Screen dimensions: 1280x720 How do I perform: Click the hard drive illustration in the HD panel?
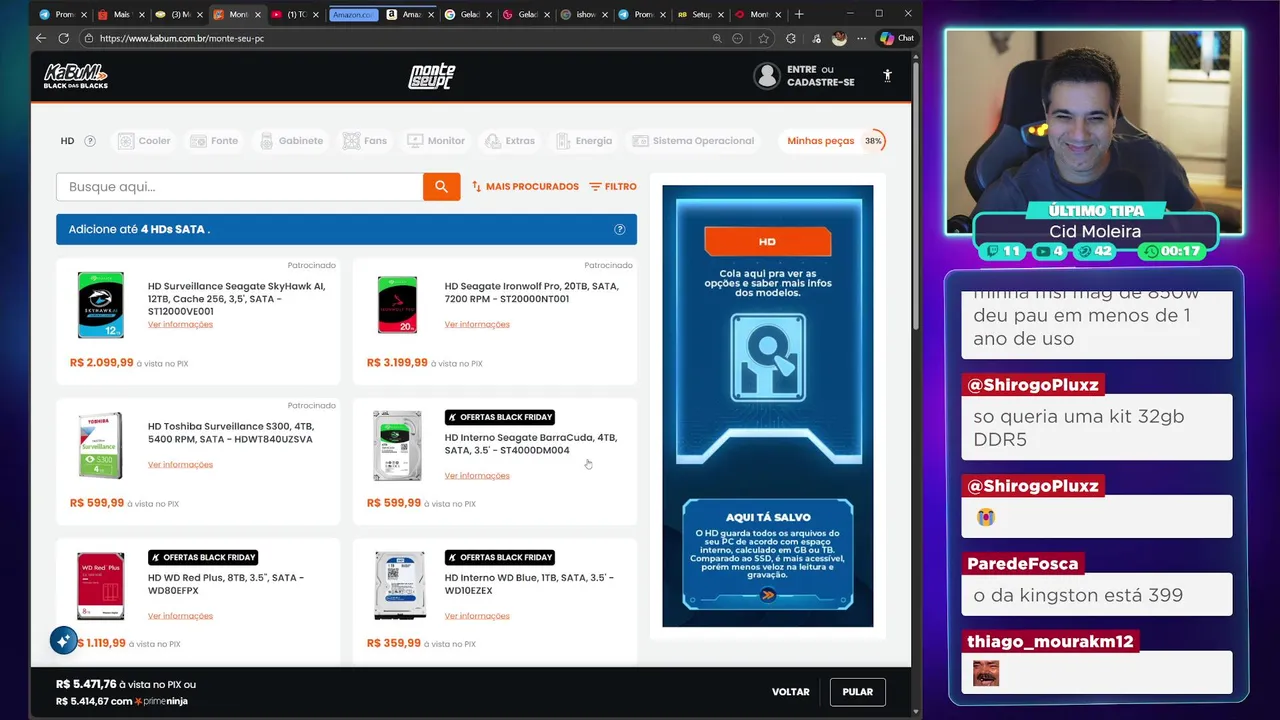point(767,358)
